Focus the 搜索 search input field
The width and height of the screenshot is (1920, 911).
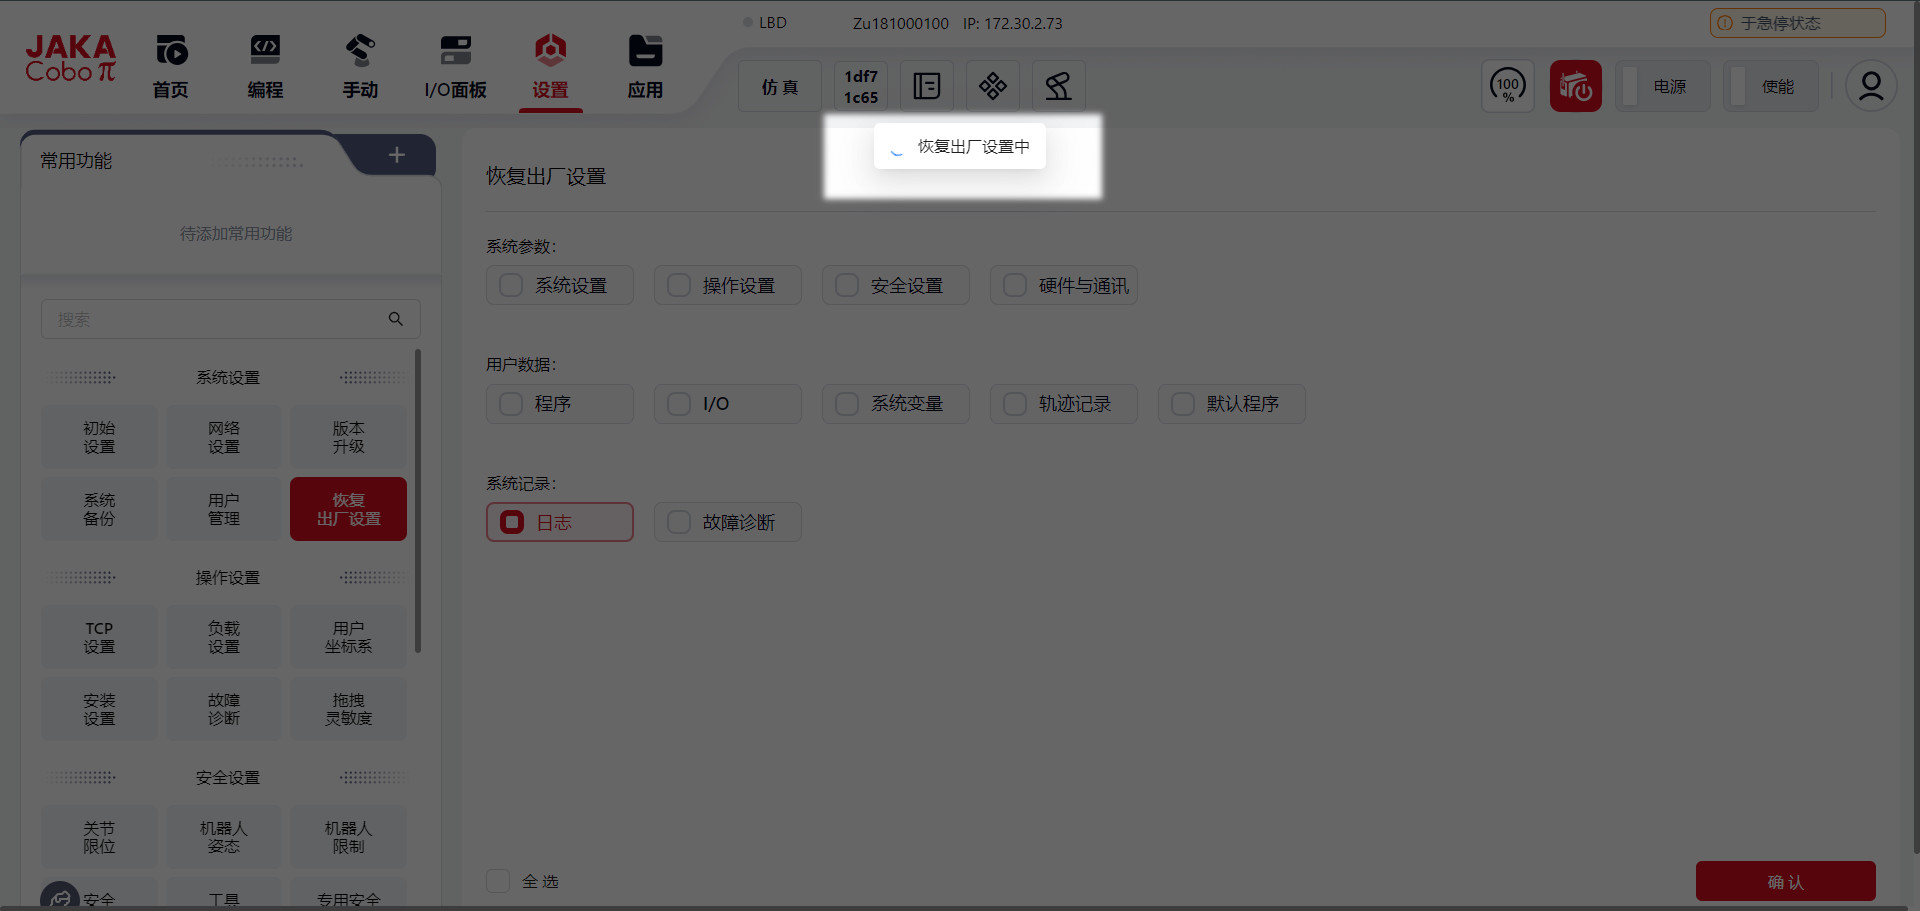tap(215, 319)
